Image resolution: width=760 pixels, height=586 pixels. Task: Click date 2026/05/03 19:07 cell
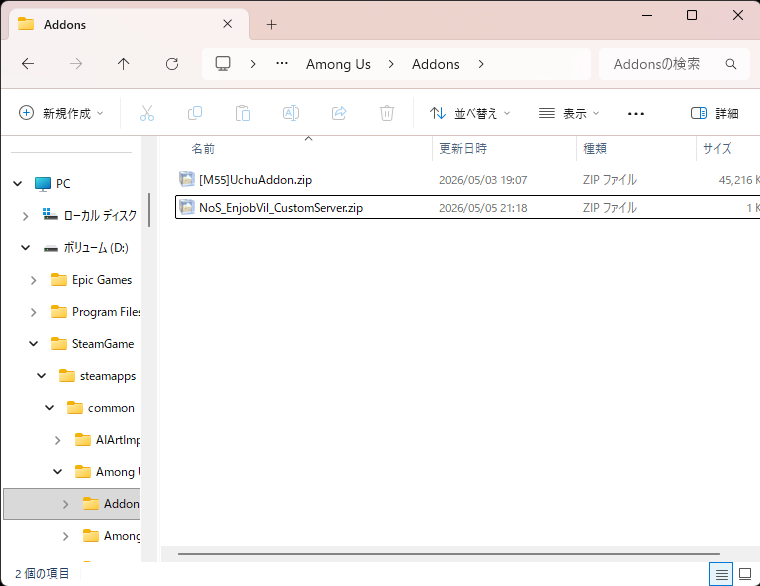(x=483, y=180)
